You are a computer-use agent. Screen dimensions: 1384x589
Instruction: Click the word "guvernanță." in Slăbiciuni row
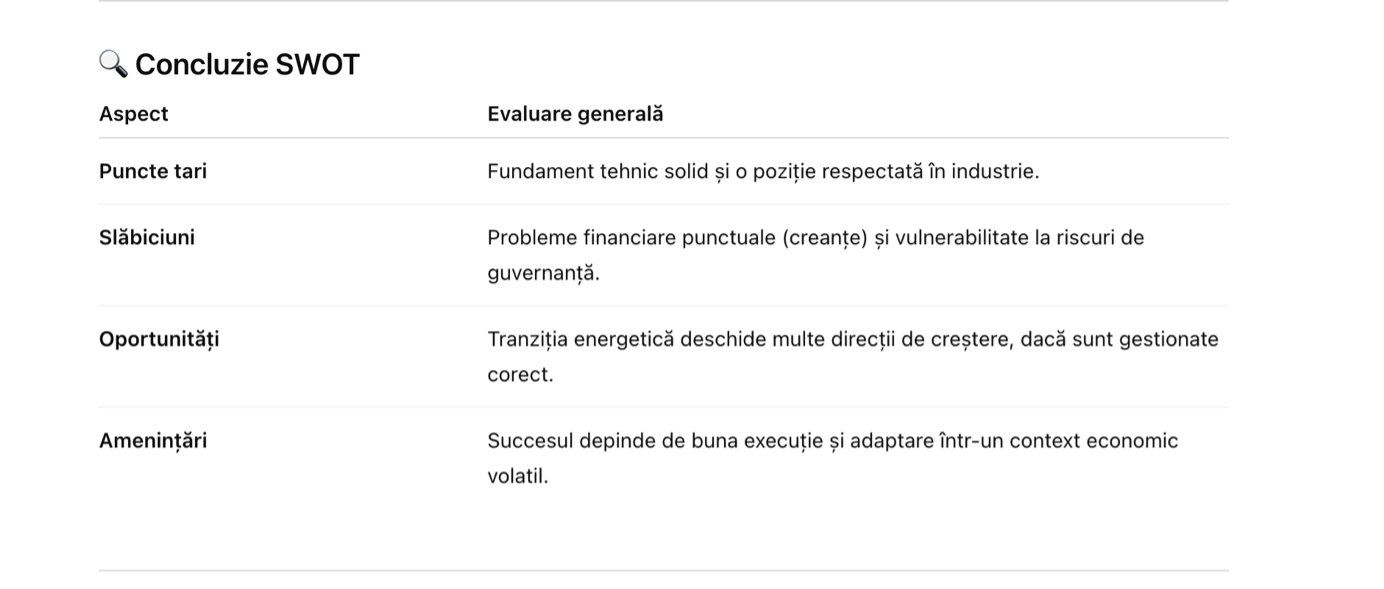544,272
